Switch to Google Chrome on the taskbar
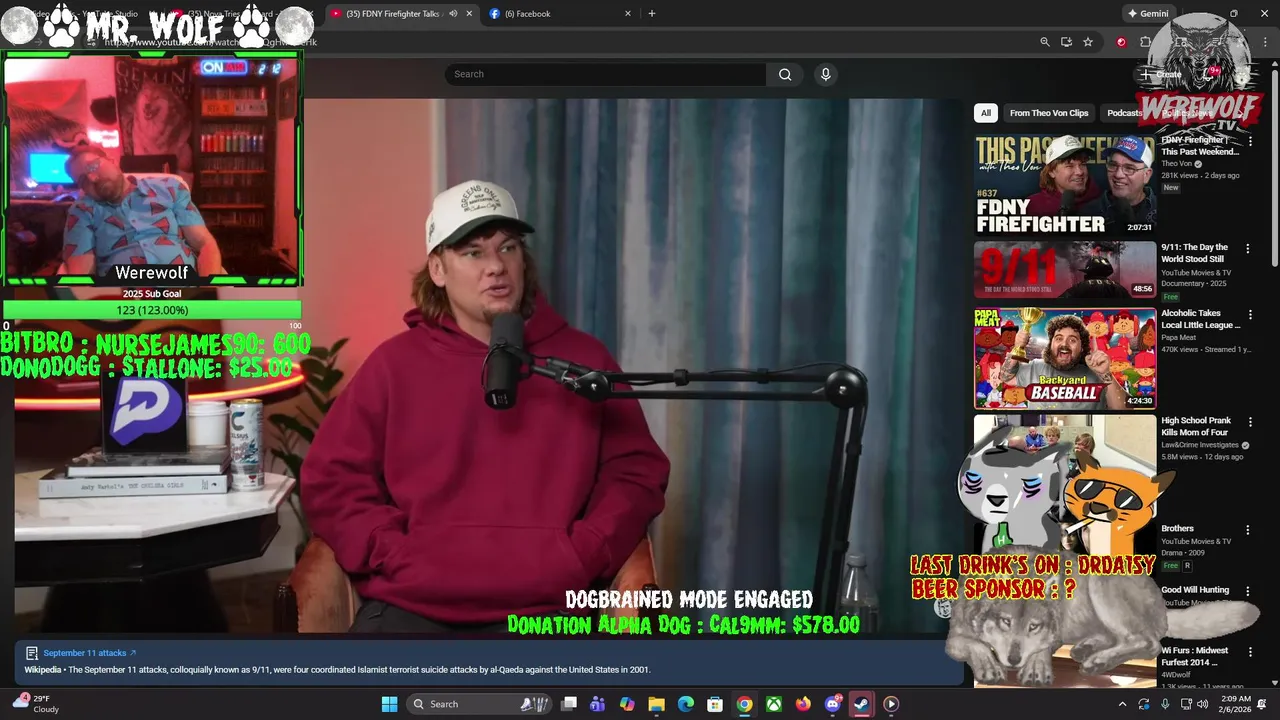The image size is (1280, 720). tap(745, 704)
